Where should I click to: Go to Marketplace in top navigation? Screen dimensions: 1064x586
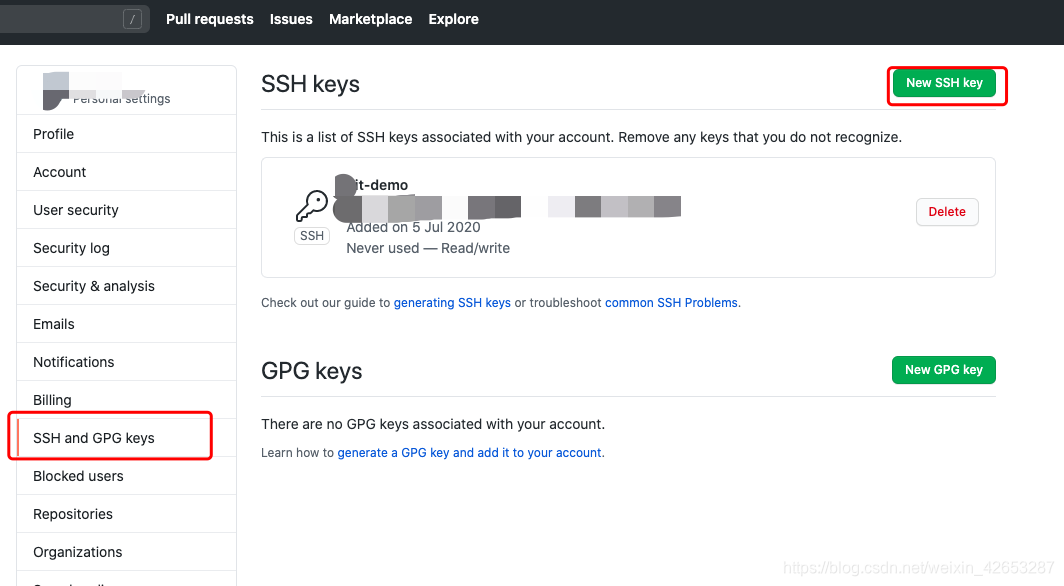tap(370, 19)
